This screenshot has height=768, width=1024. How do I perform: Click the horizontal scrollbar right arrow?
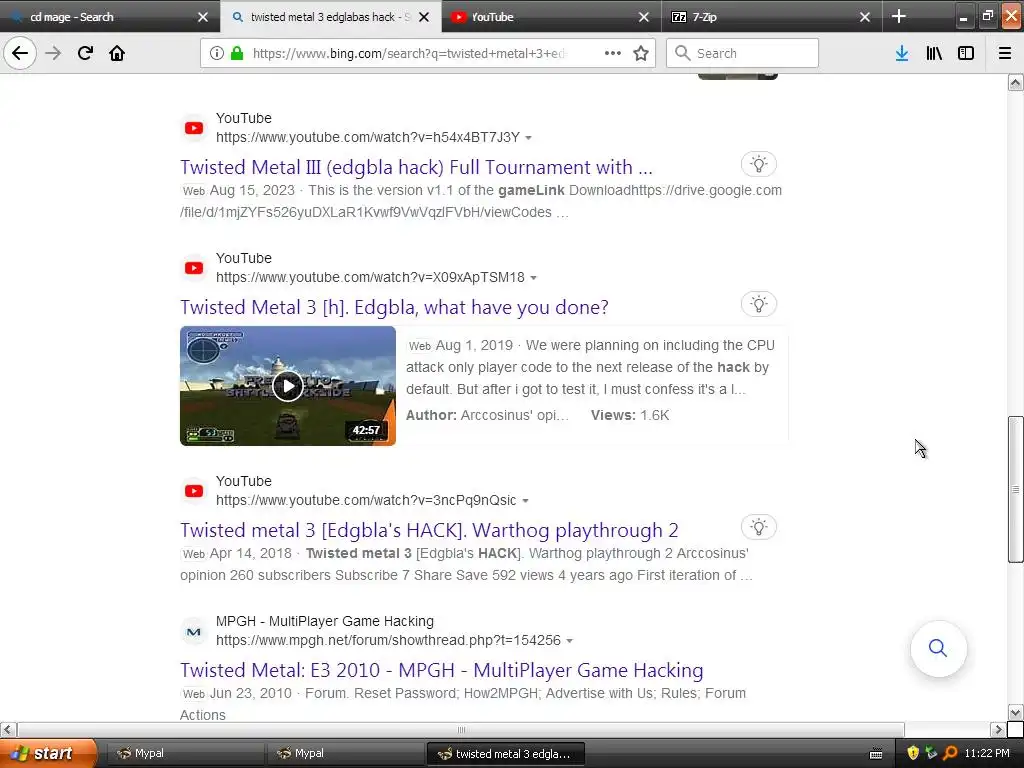point(998,729)
